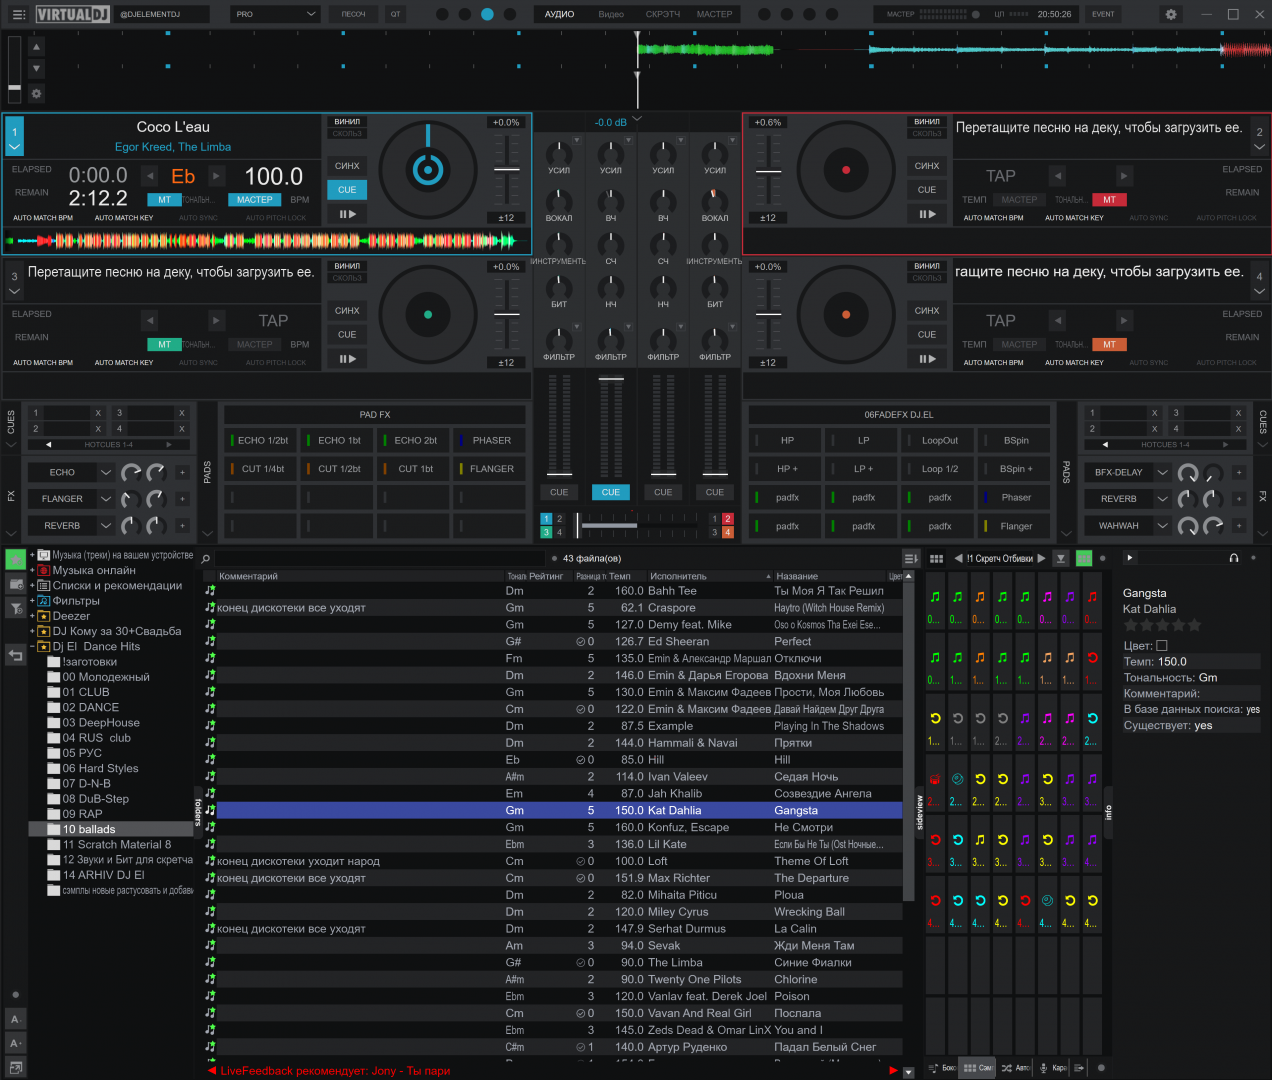Play the prelisten preview
Image resolution: width=1272 pixels, height=1080 pixels.
[x=1130, y=558]
